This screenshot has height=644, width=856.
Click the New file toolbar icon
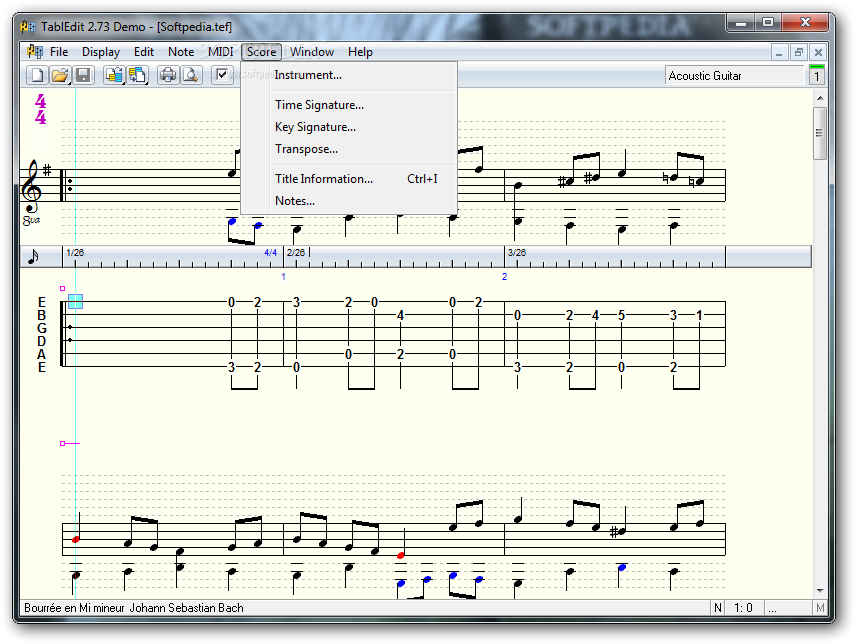tap(37, 75)
